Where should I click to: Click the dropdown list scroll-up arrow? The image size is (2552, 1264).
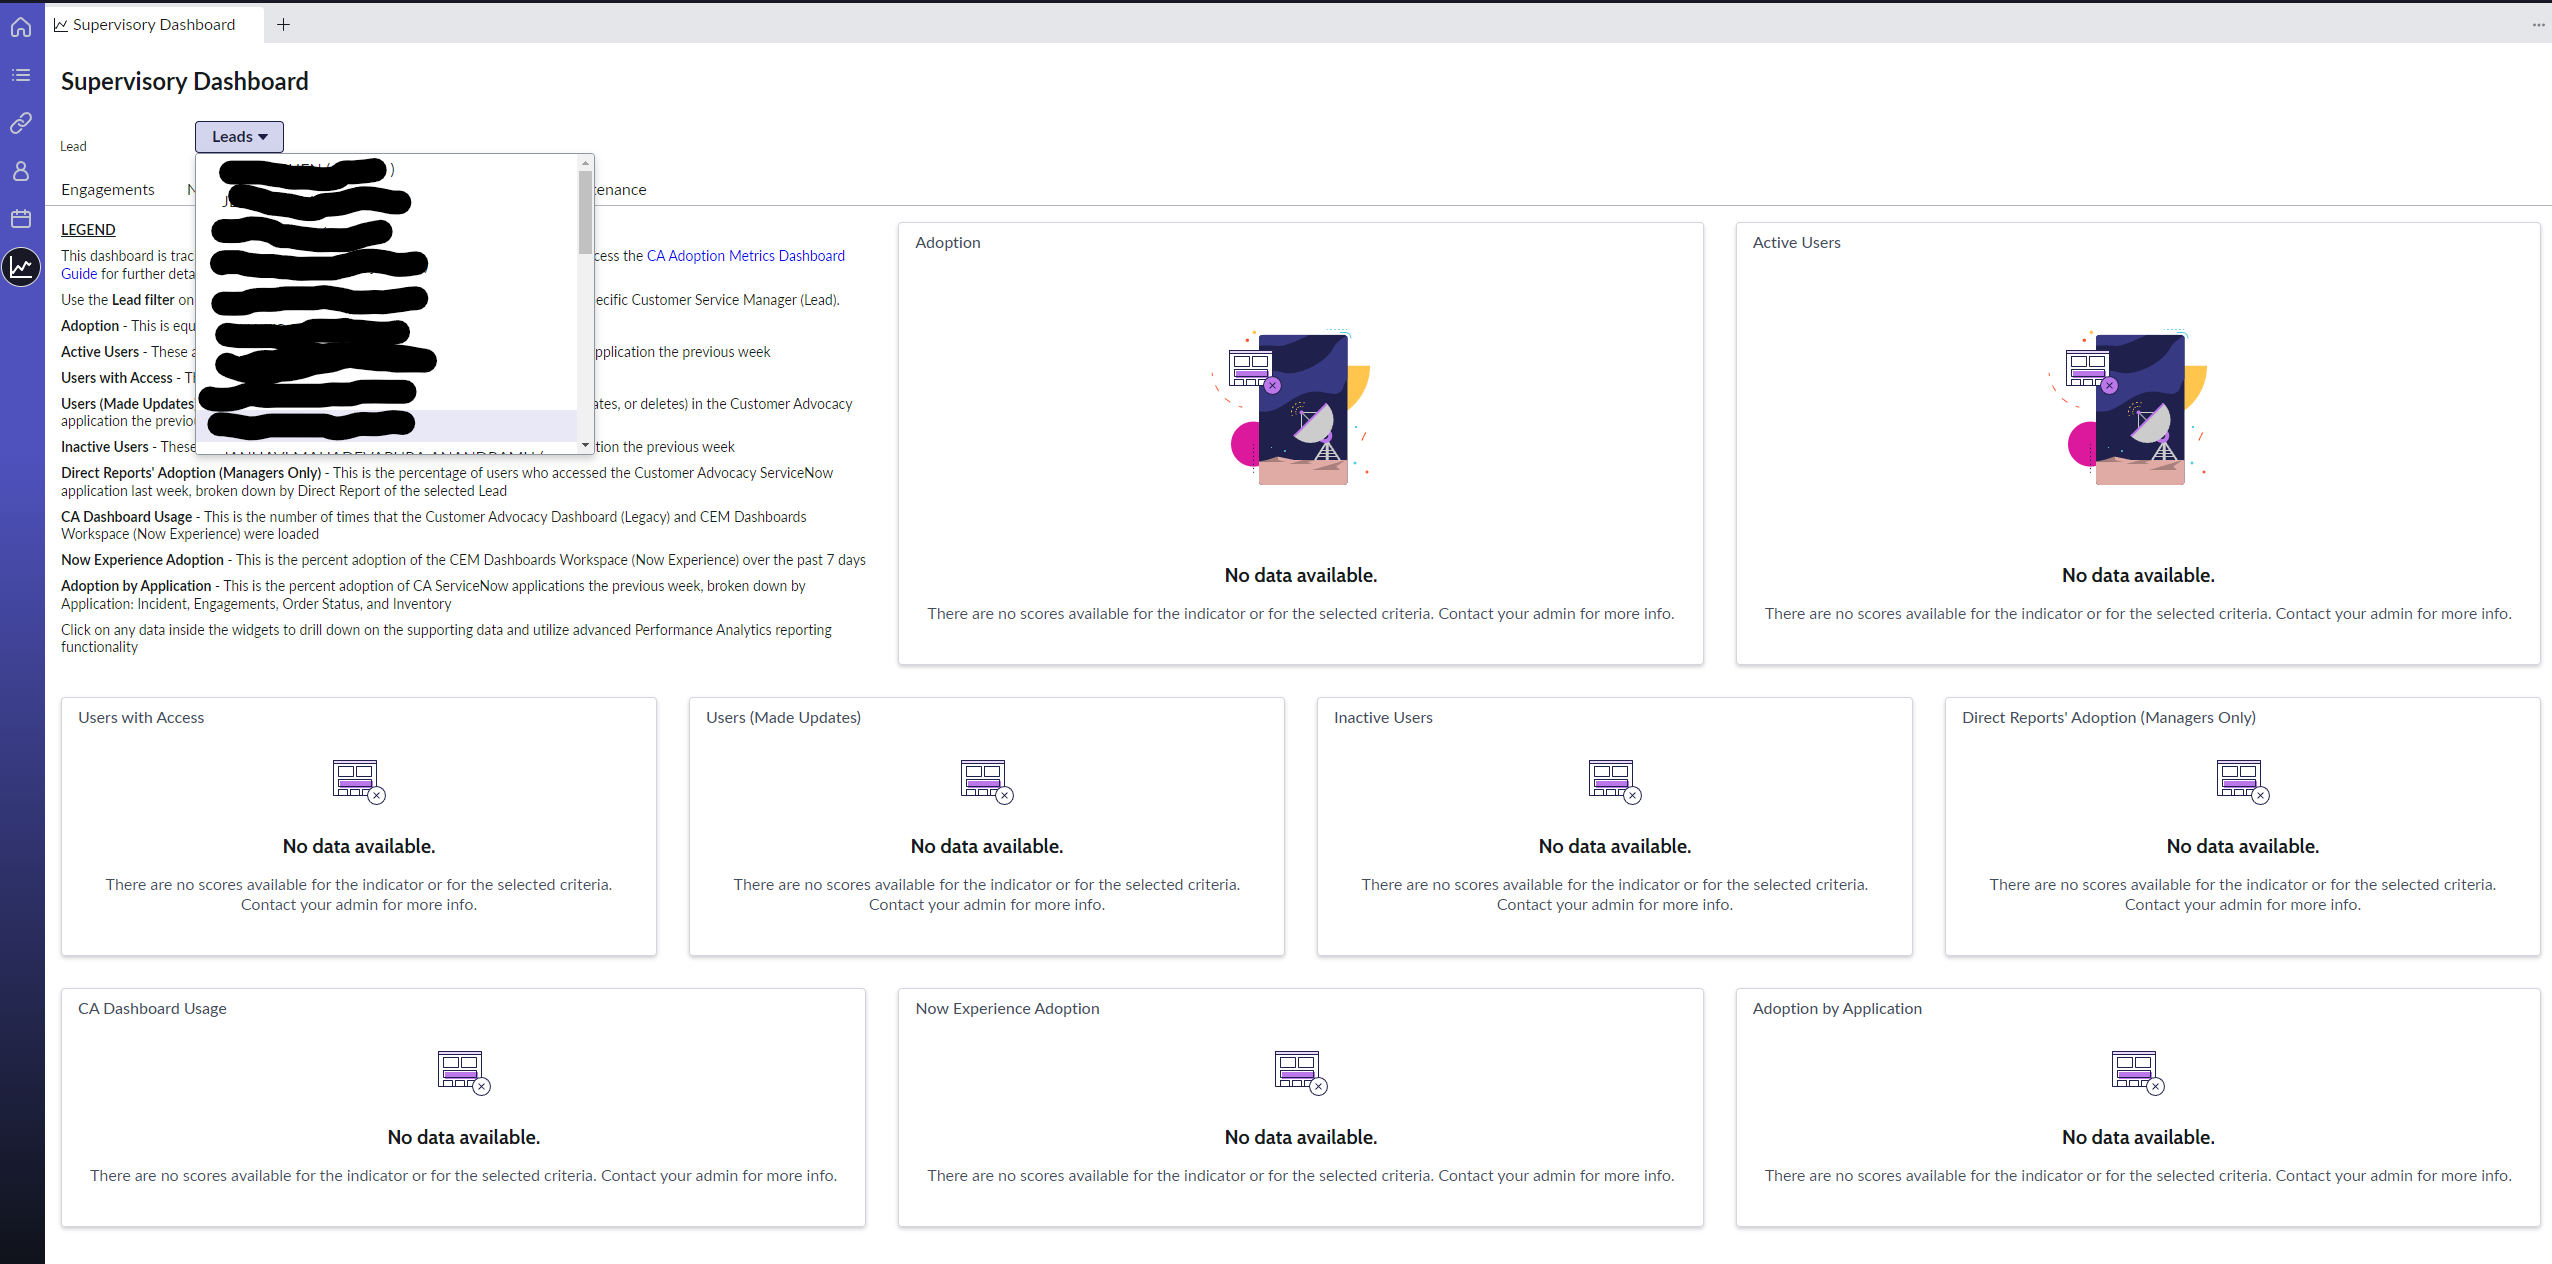point(585,163)
